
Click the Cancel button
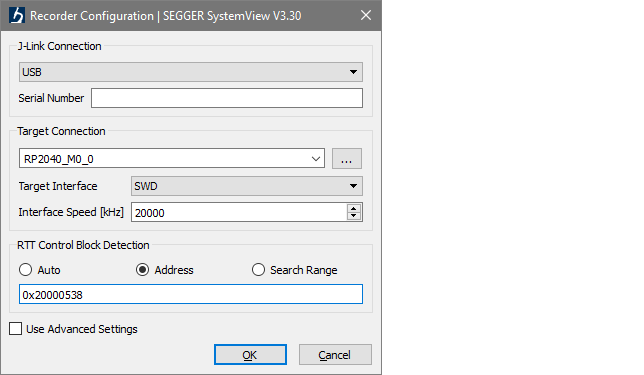tap(335, 354)
